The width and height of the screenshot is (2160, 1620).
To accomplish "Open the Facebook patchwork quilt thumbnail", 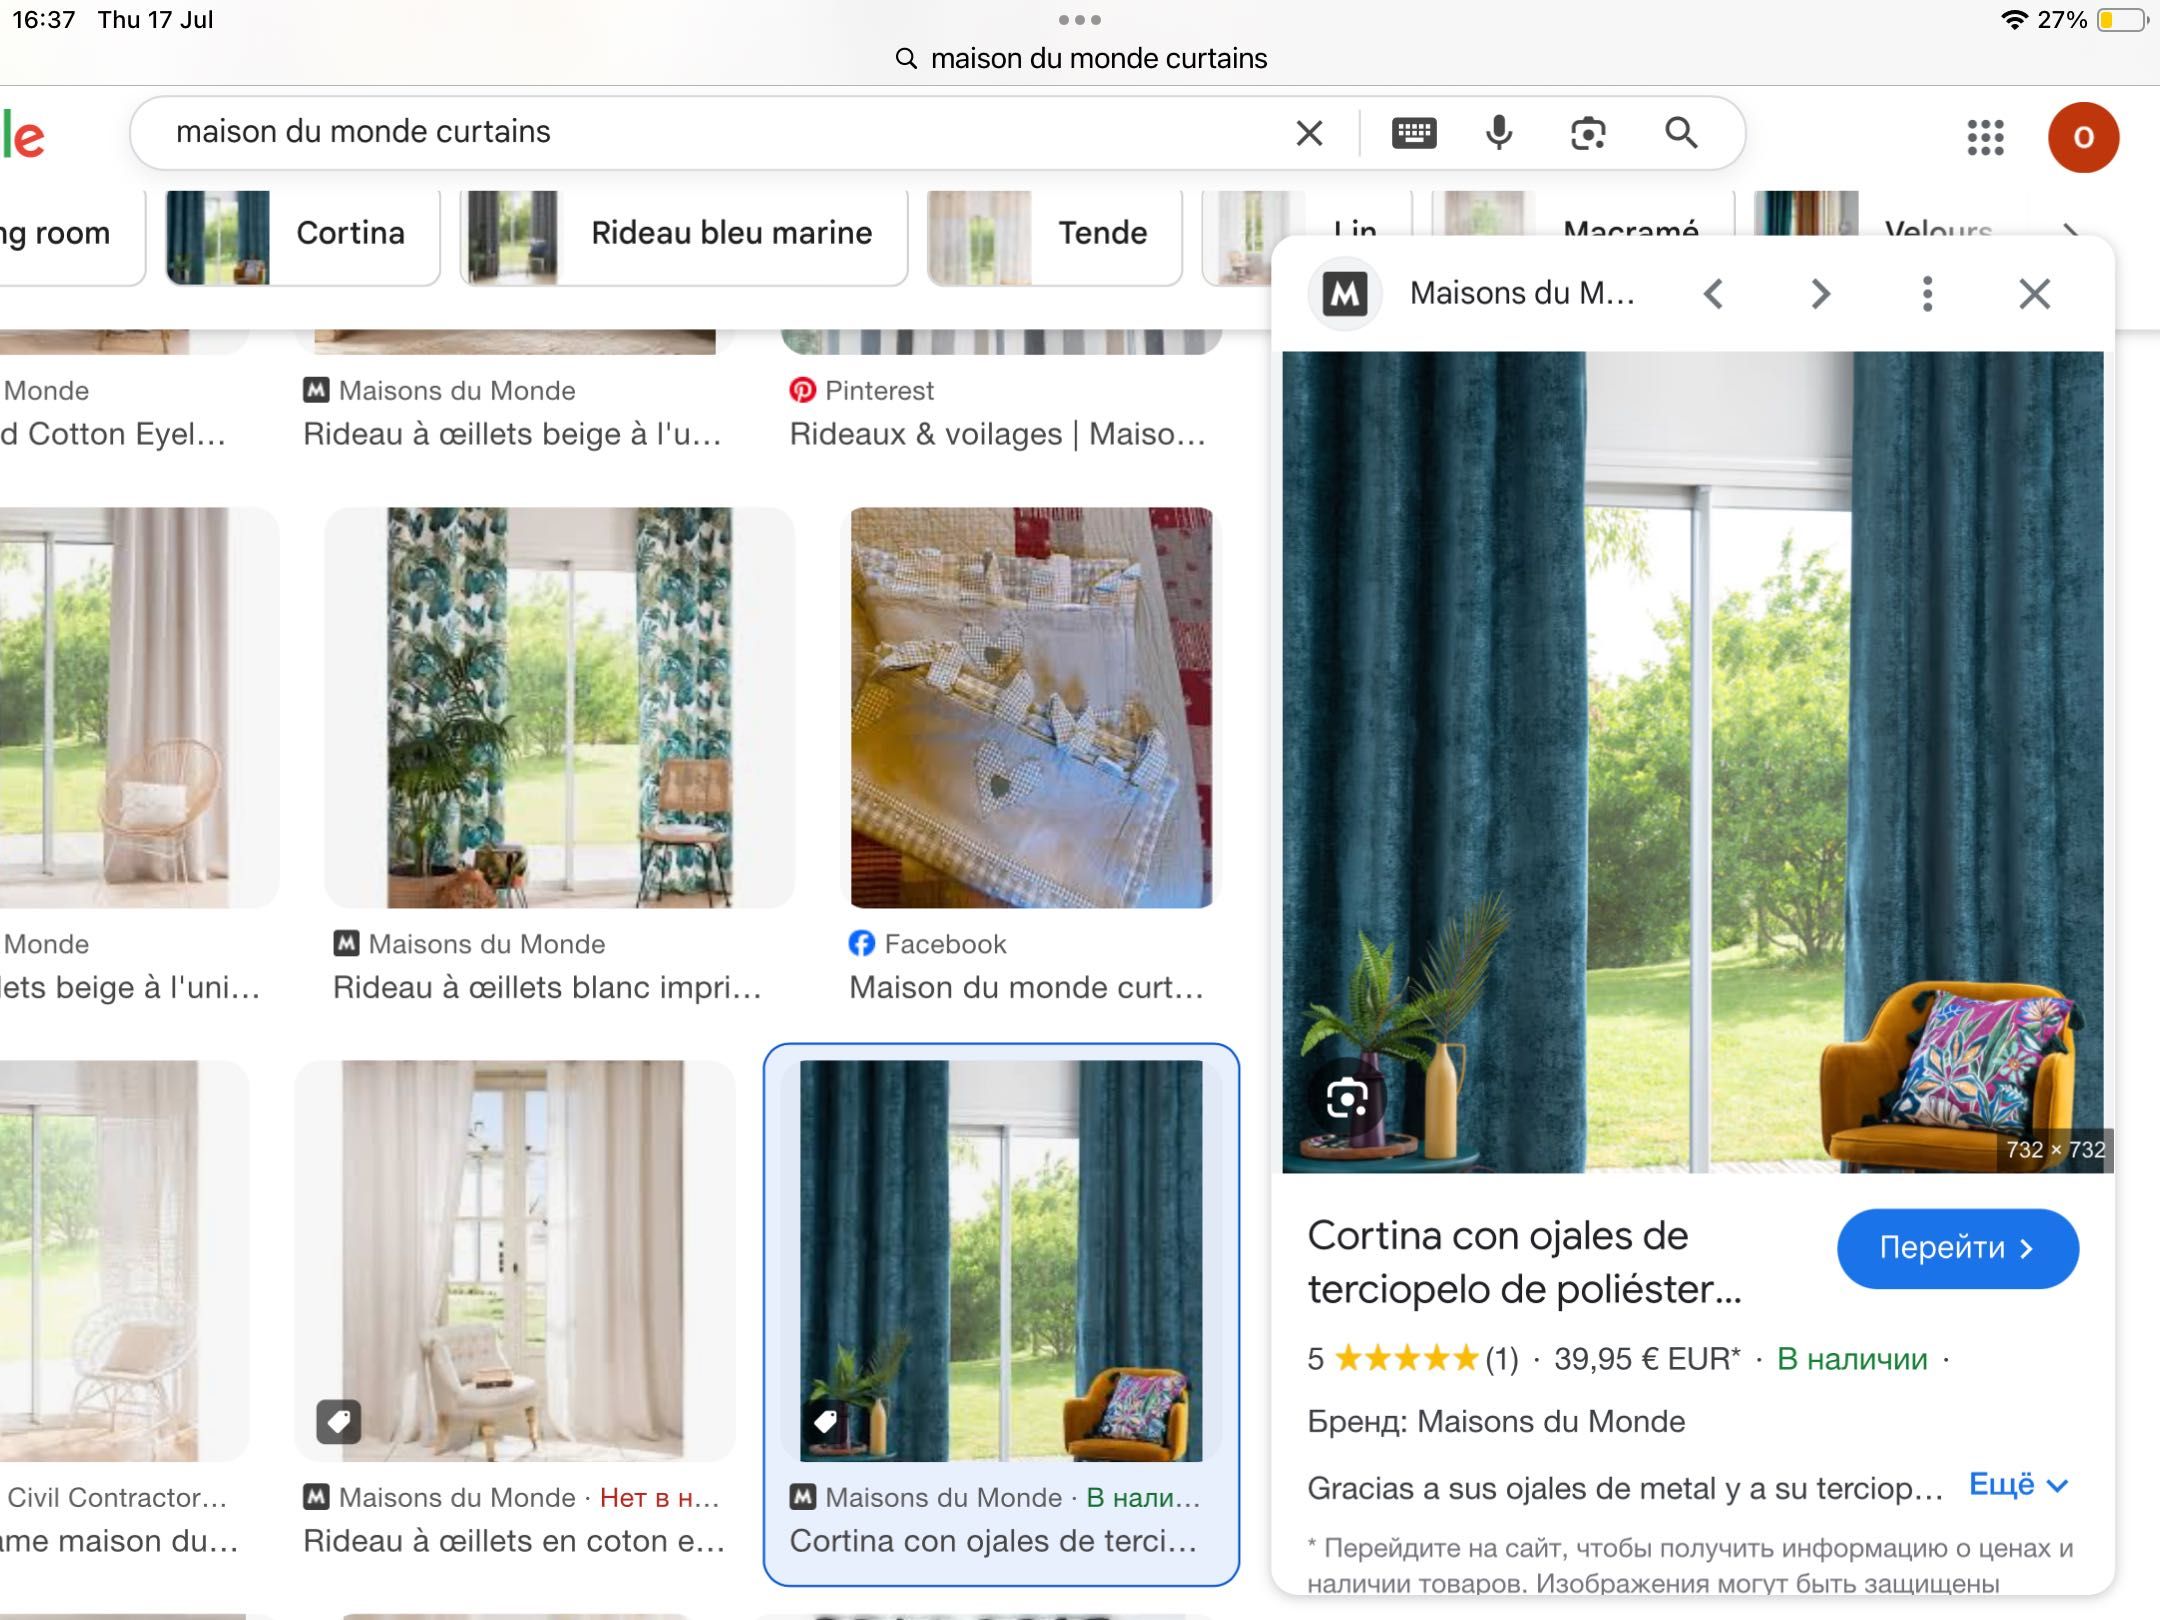I will [1031, 708].
